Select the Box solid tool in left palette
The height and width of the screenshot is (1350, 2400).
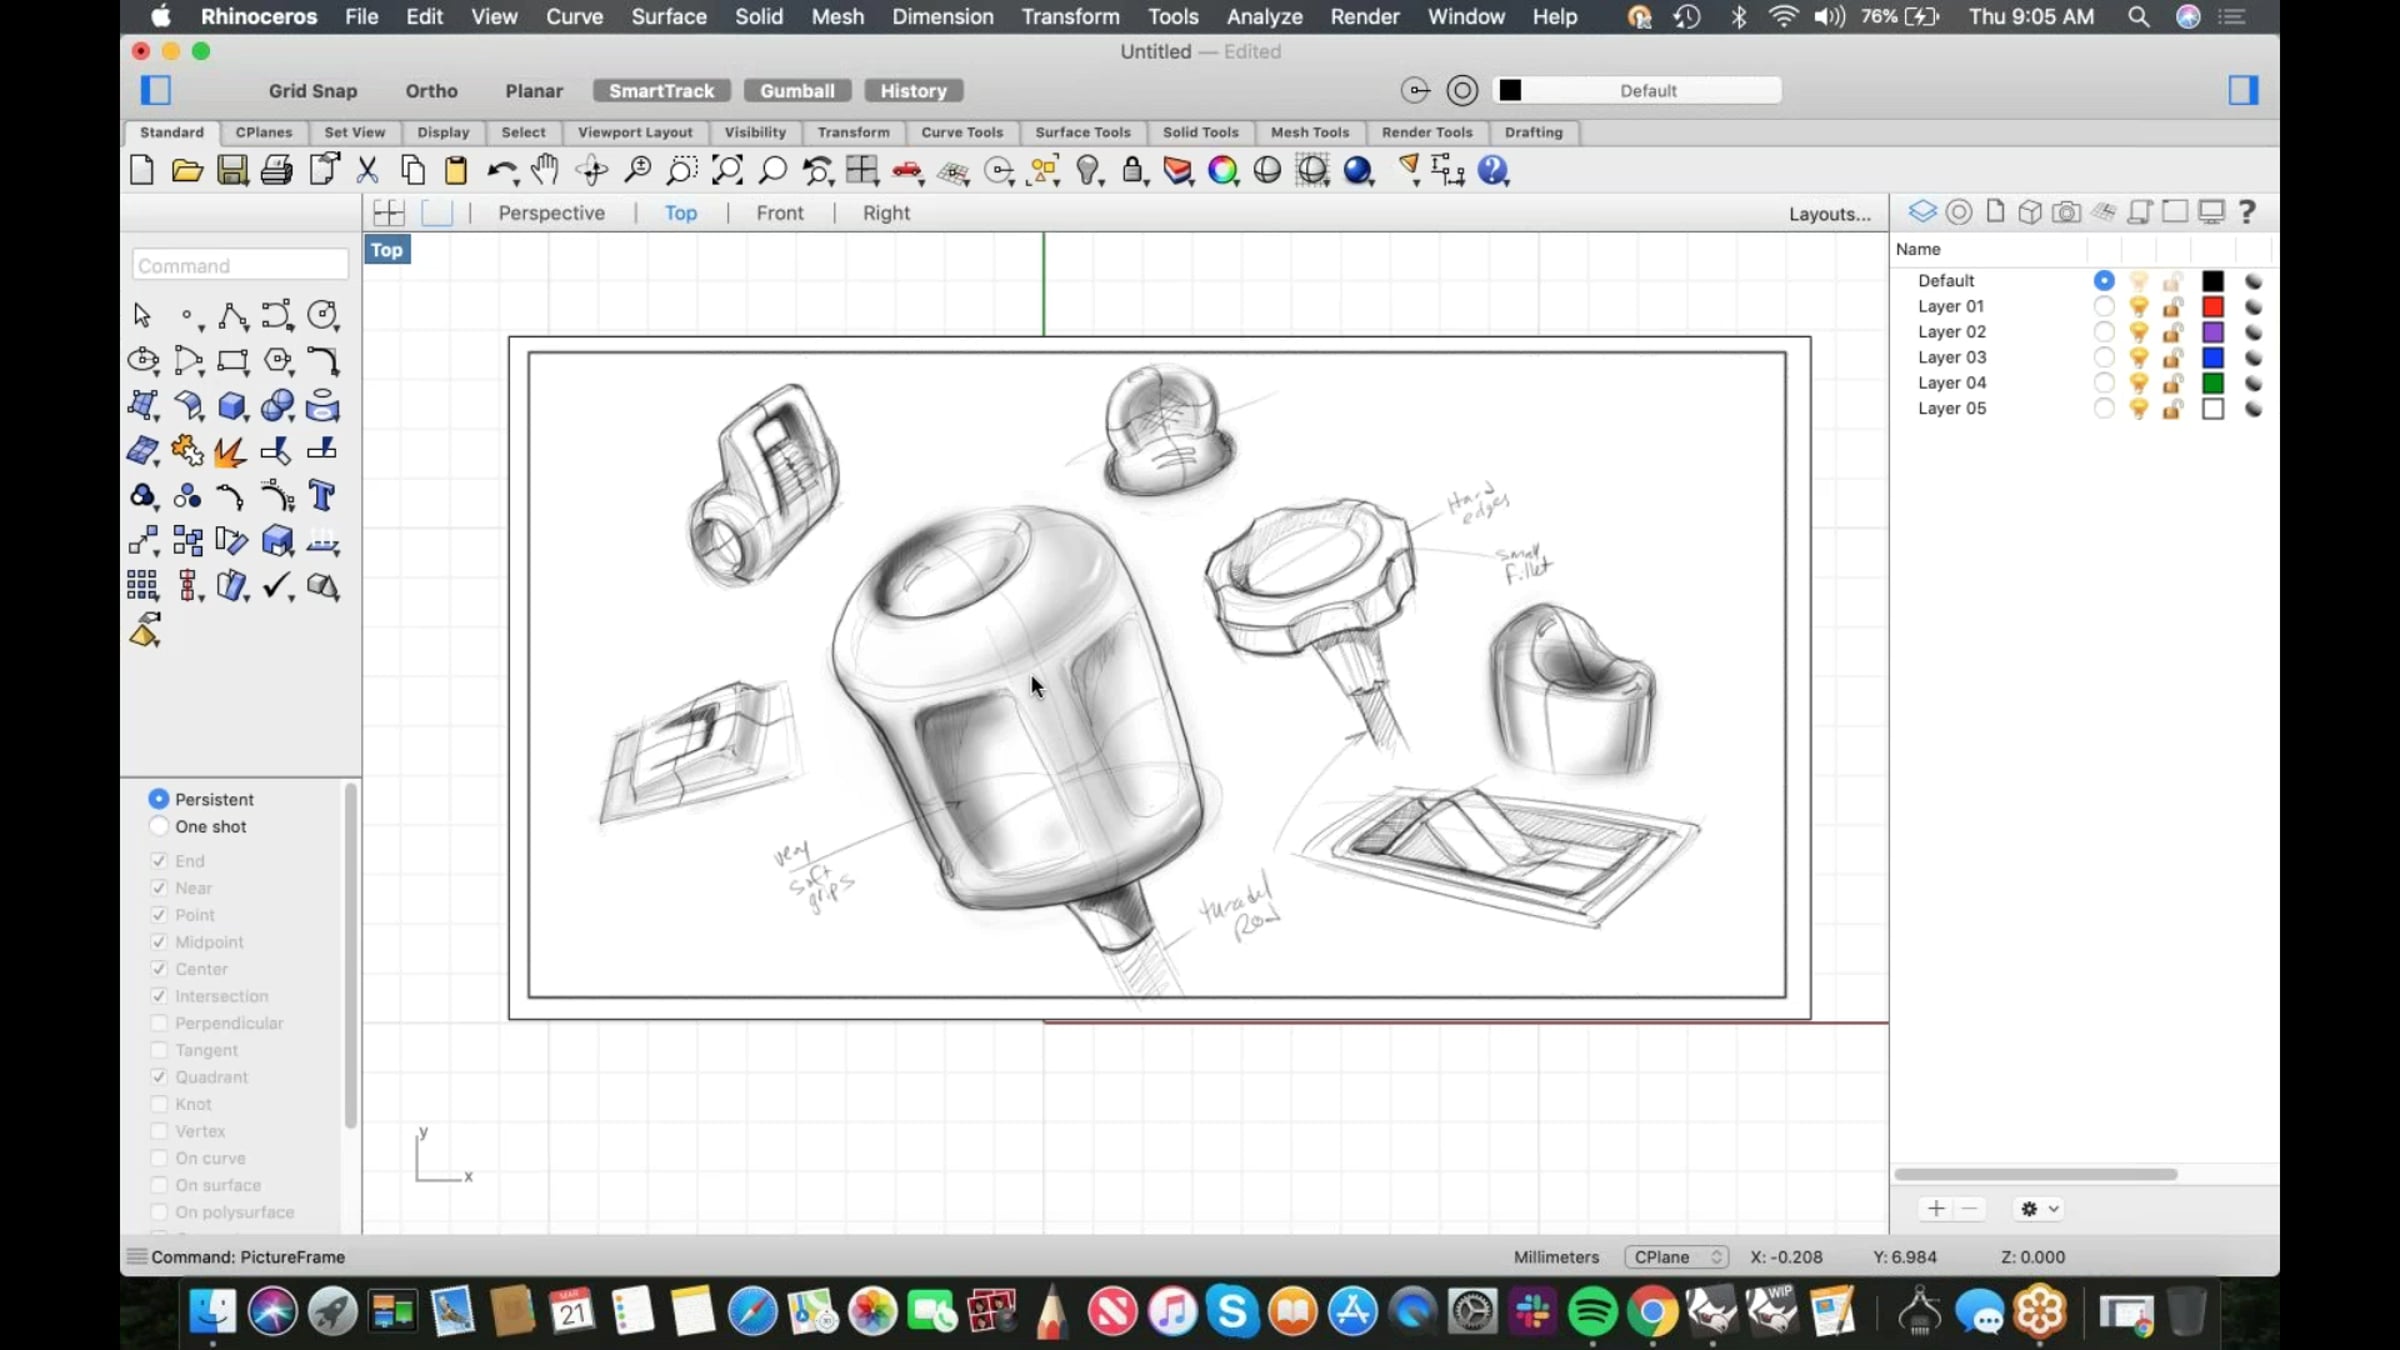point(233,406)
